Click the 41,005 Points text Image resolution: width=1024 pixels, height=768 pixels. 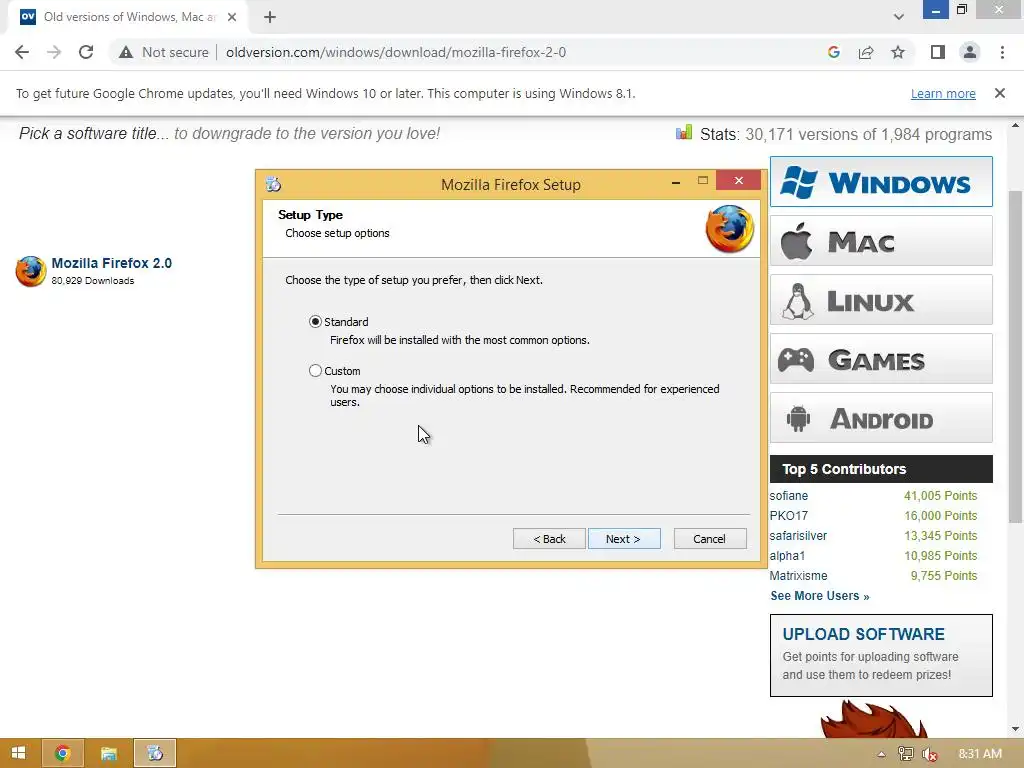pos(940,496)
